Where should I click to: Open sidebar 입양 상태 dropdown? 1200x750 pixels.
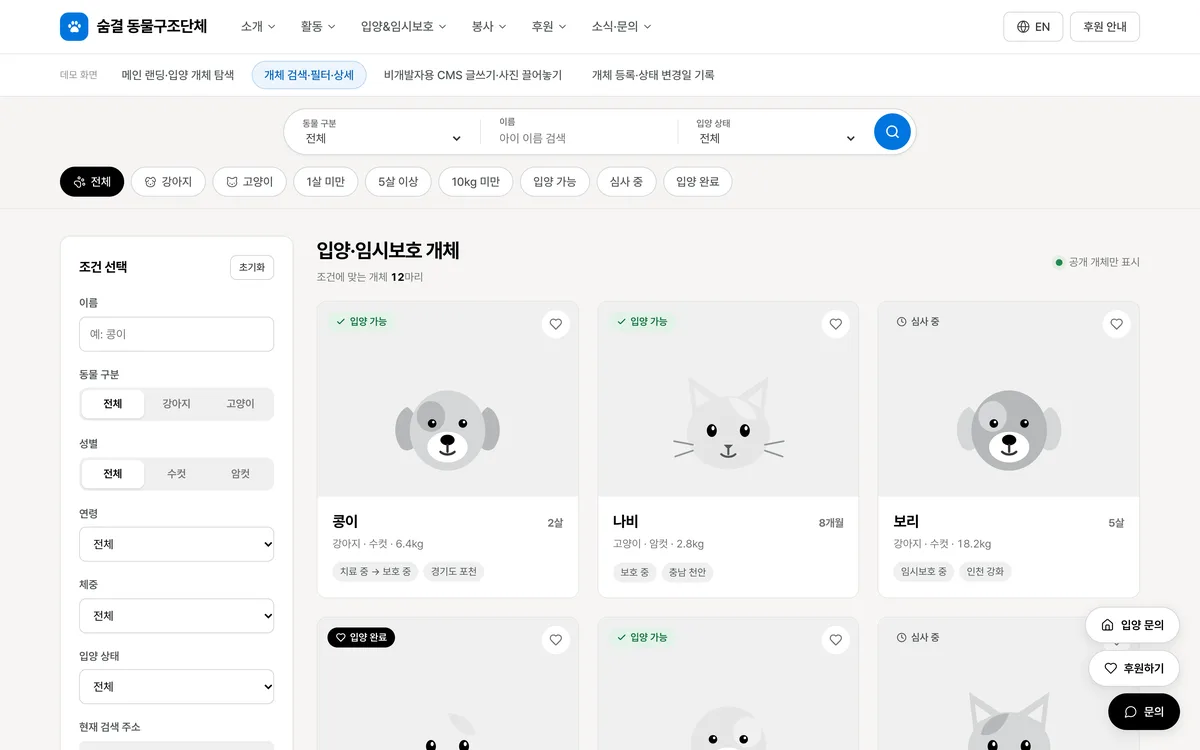(x=176, y=687)
